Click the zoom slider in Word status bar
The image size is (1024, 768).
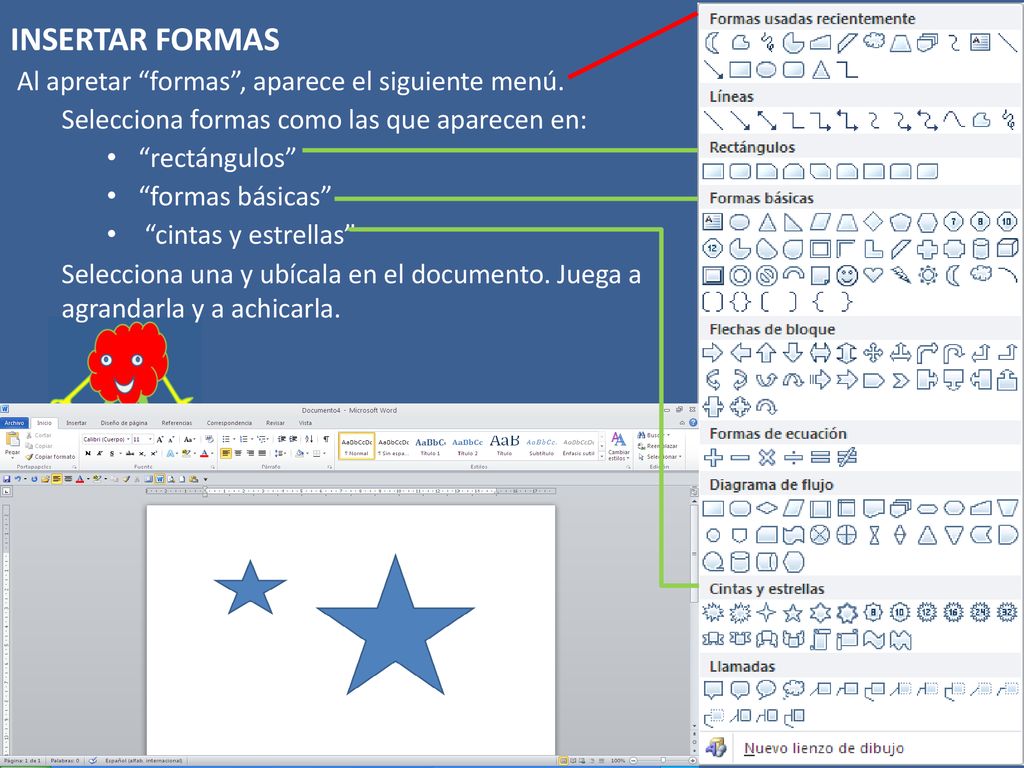662,761
